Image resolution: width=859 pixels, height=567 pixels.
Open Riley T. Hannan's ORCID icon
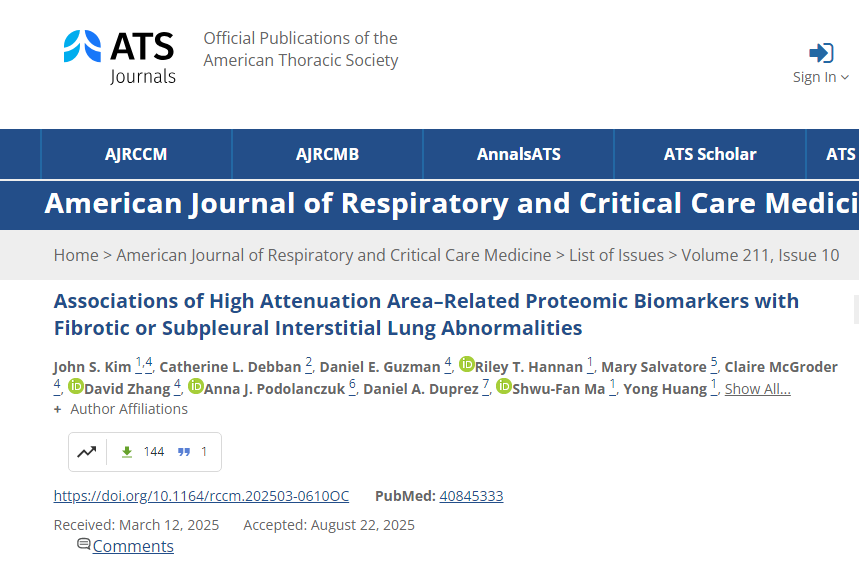pos(467,365)
